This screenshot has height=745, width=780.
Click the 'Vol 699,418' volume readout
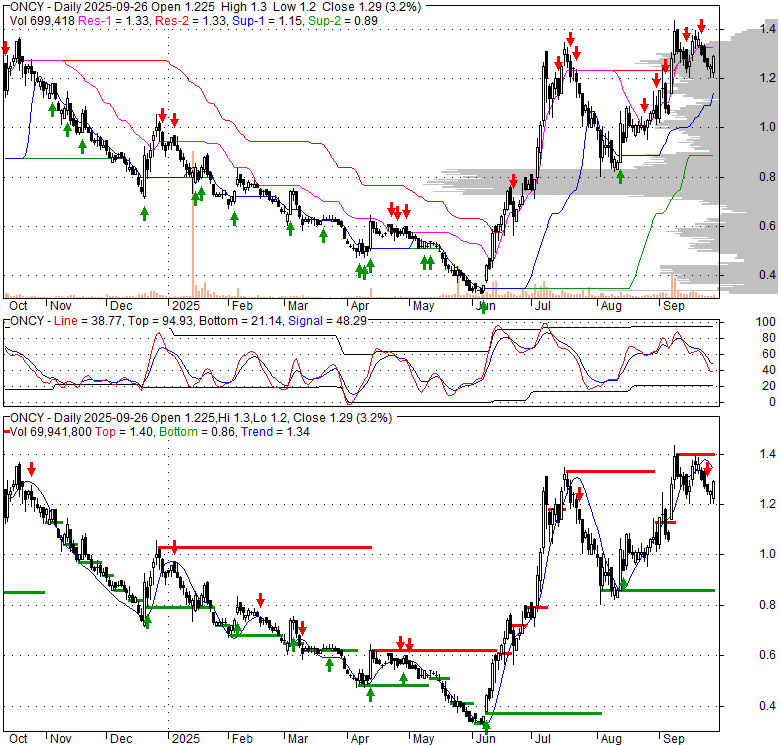(42, 21)
